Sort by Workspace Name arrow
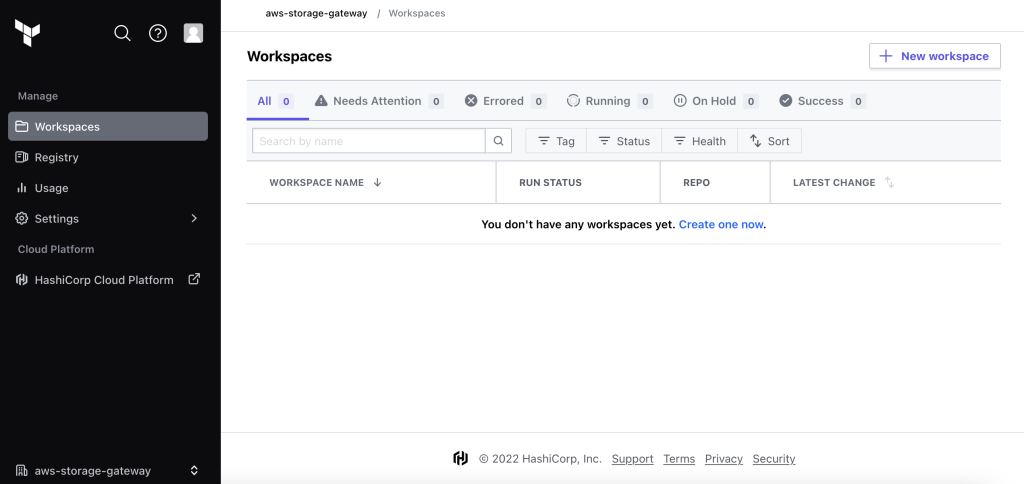This screenshot has height=484, width=1024. 377,183
